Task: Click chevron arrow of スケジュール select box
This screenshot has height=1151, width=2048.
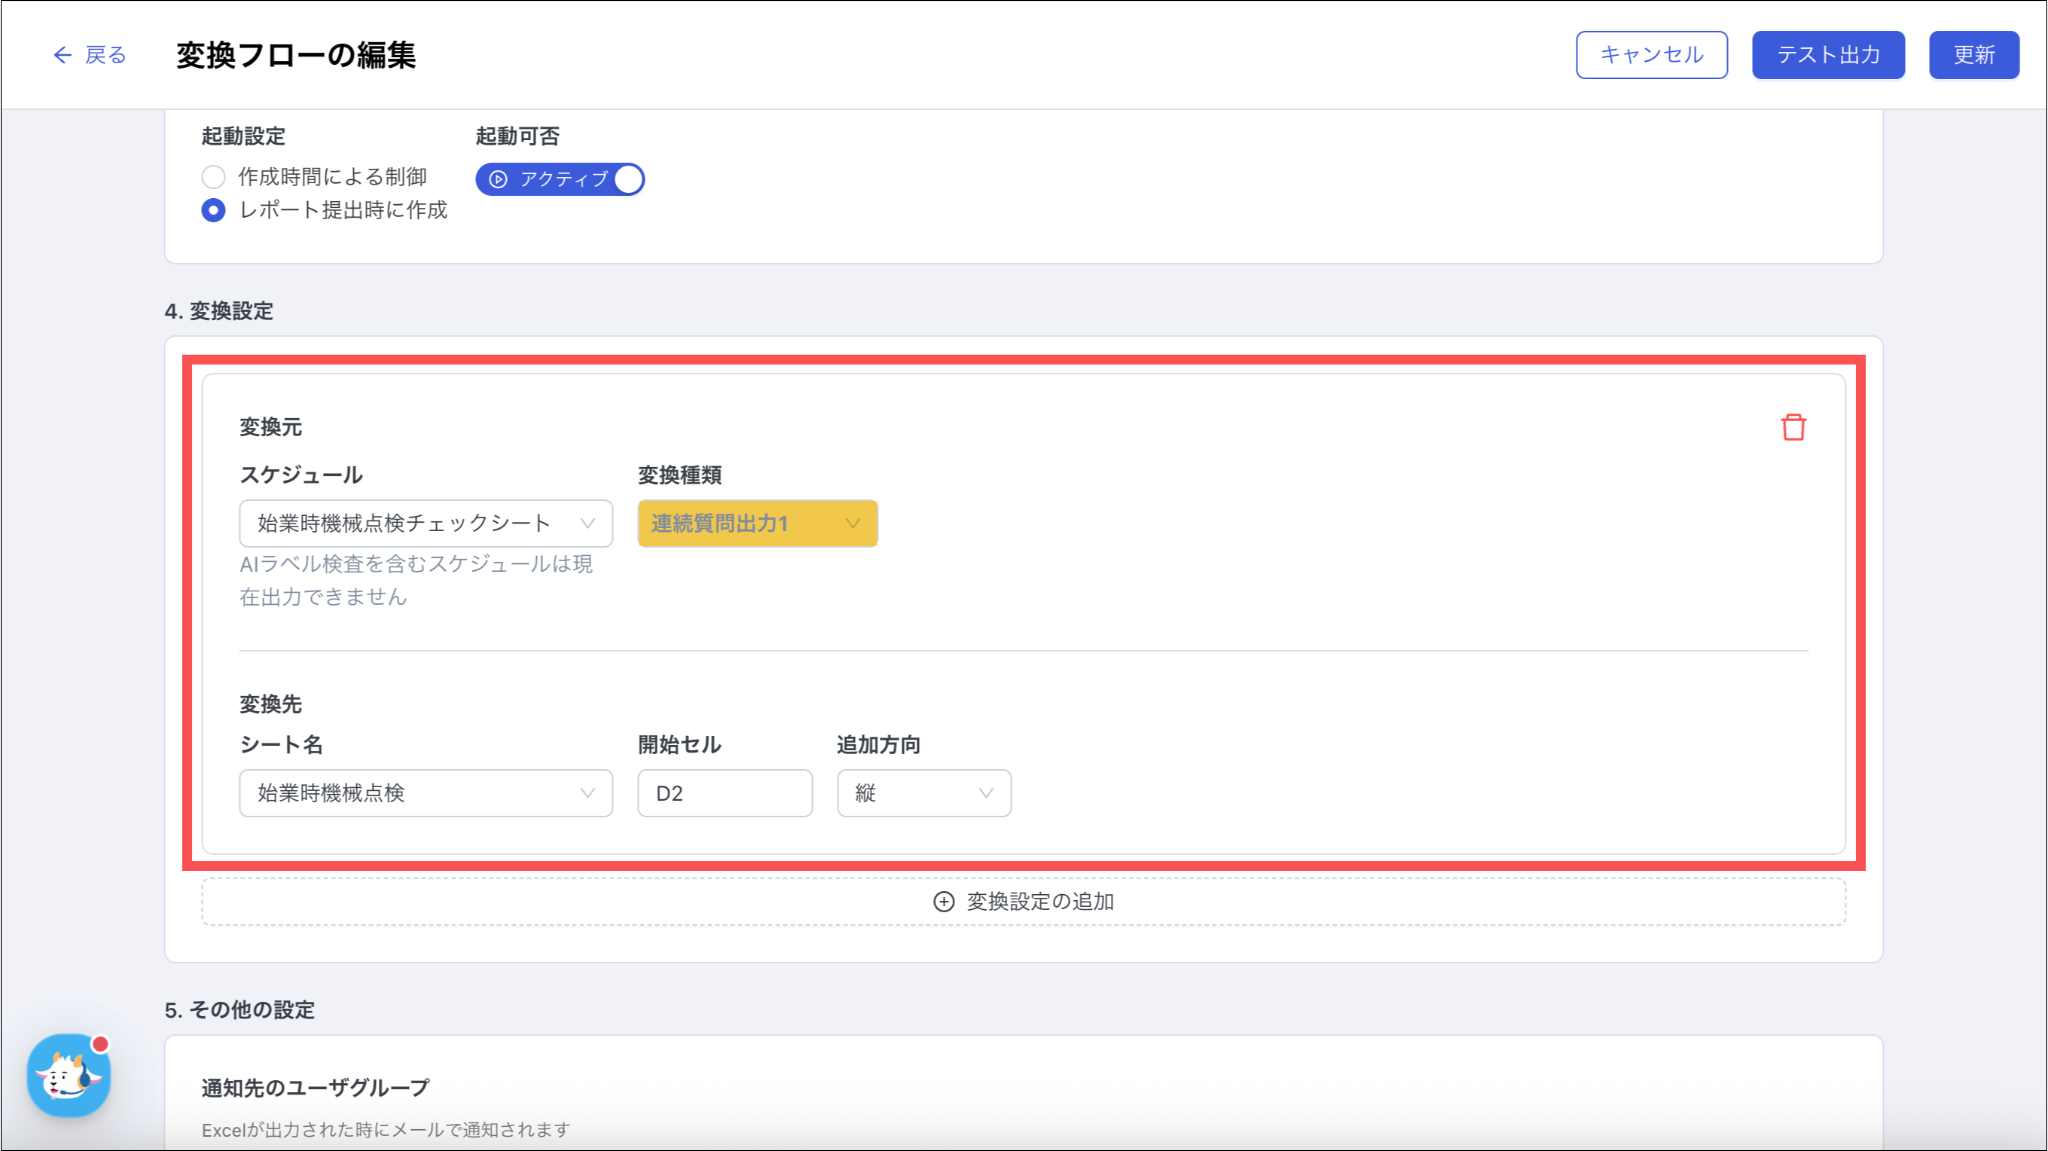Action: pos(588,523)
